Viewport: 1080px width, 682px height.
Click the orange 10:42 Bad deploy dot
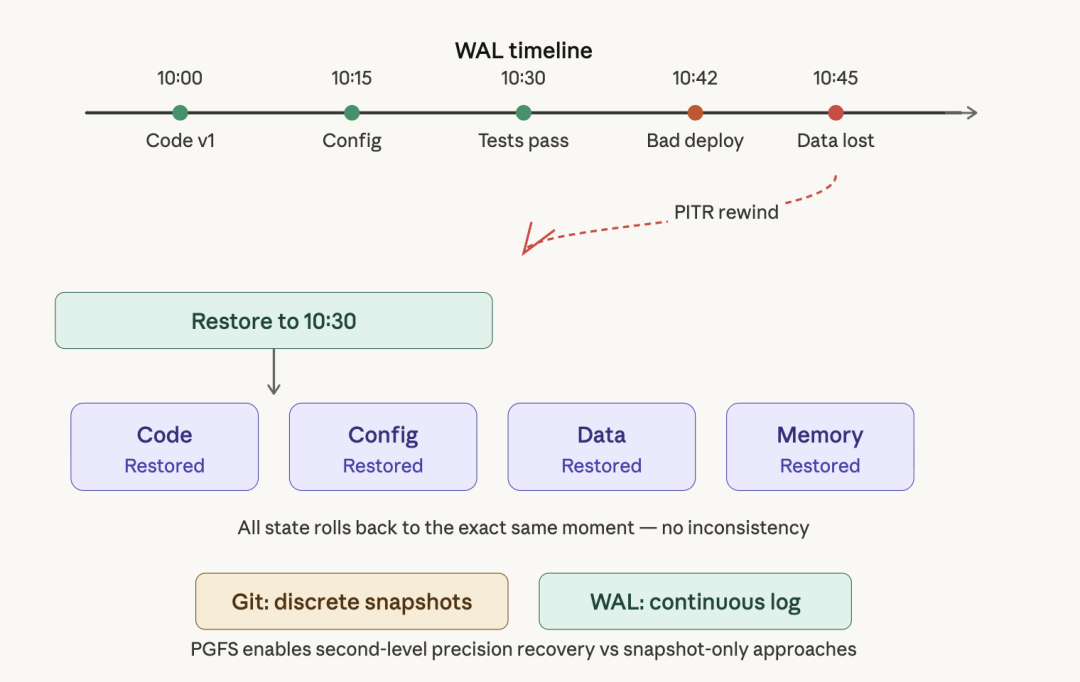[x=695, y=113]
